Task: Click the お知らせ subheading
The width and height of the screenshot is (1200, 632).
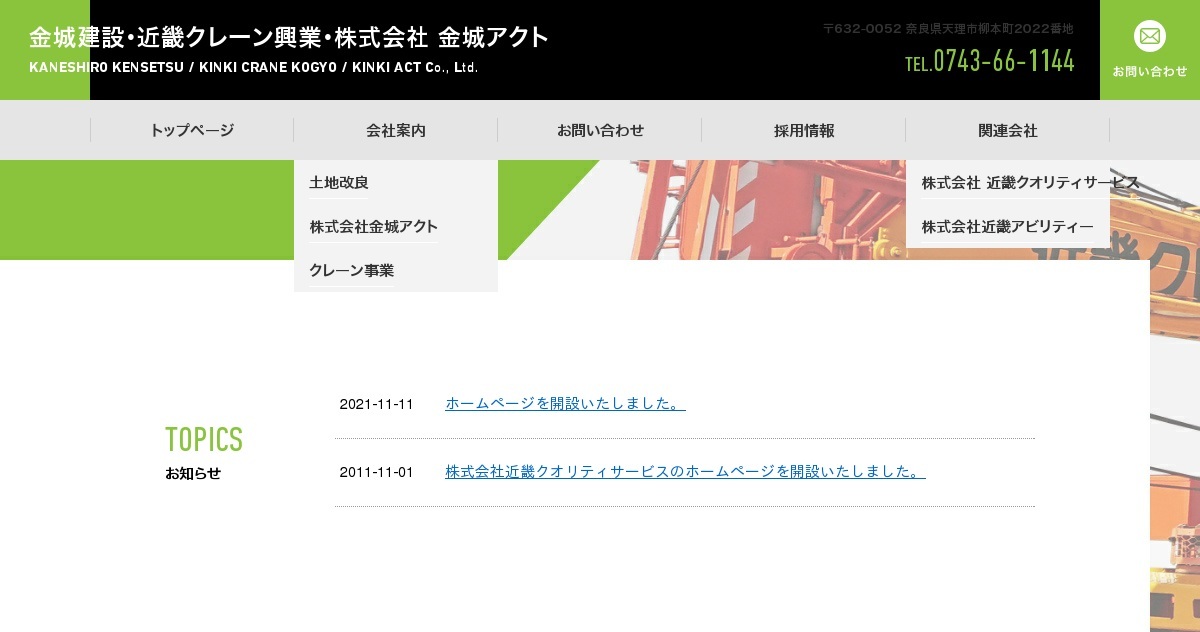Action: 193,473
